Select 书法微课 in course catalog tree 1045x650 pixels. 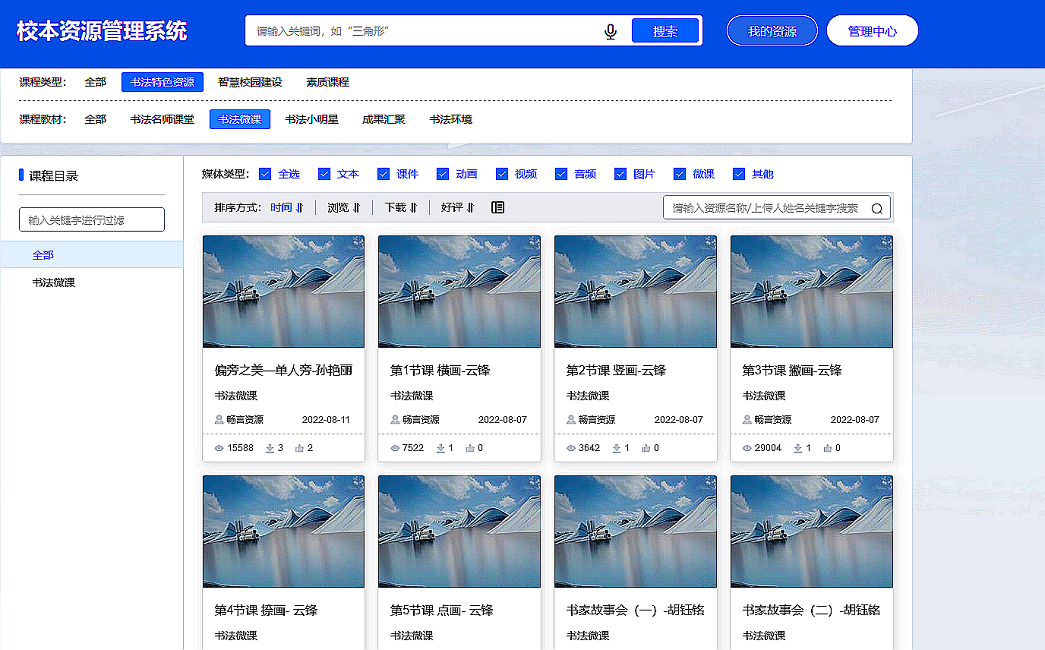click(53, 283)
